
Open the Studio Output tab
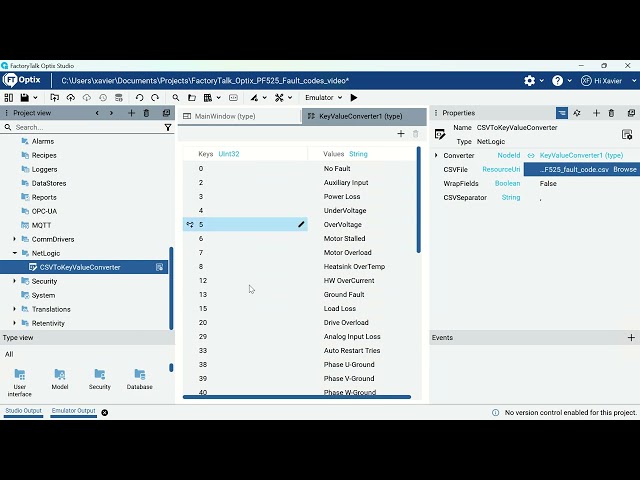coord(23,411)
